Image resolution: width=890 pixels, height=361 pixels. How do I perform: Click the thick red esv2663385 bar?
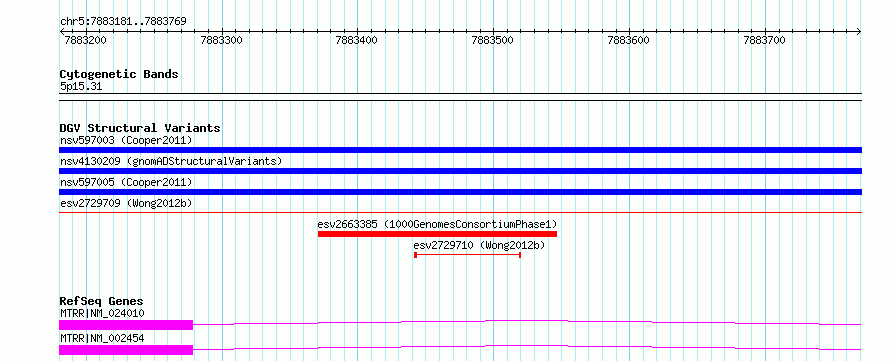click(437, 234)
